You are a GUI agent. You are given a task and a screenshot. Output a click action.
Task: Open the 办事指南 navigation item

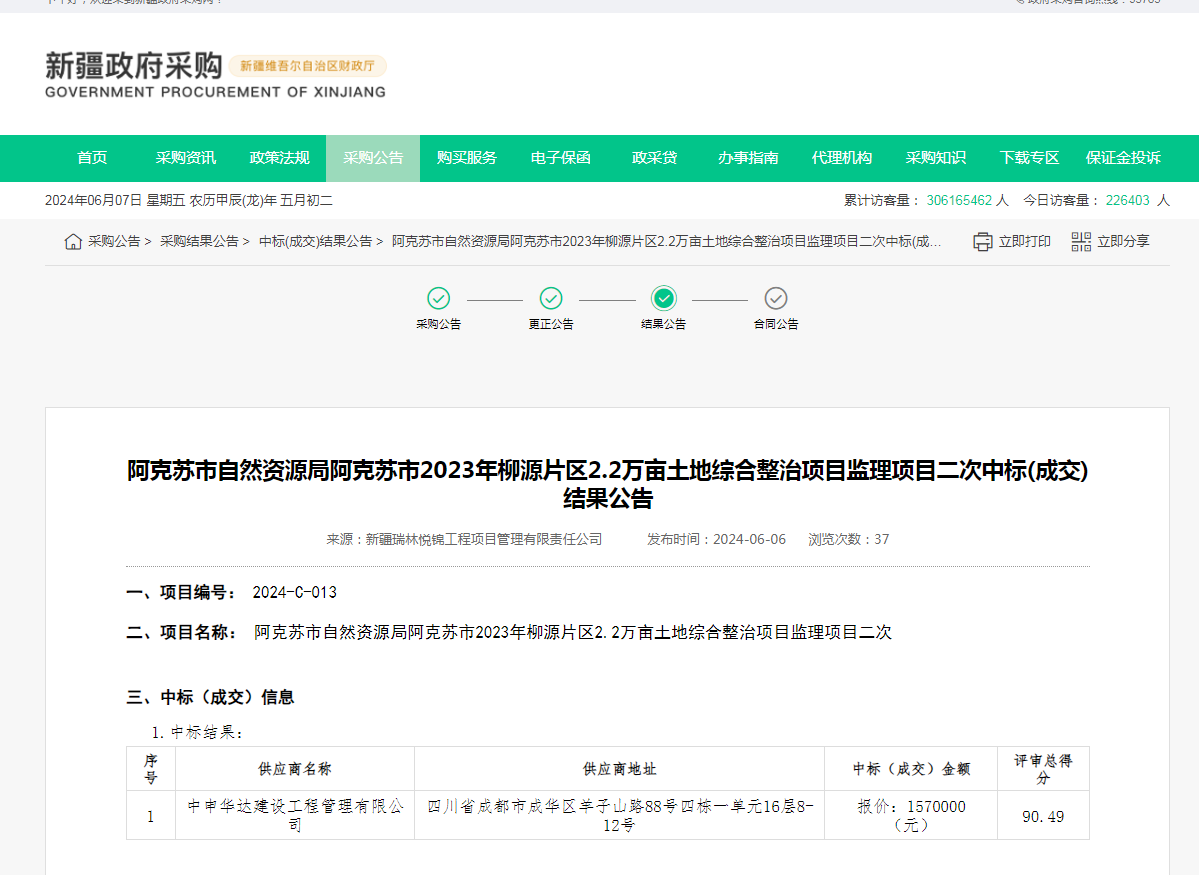pyautogui.click(x=748, y=158)
